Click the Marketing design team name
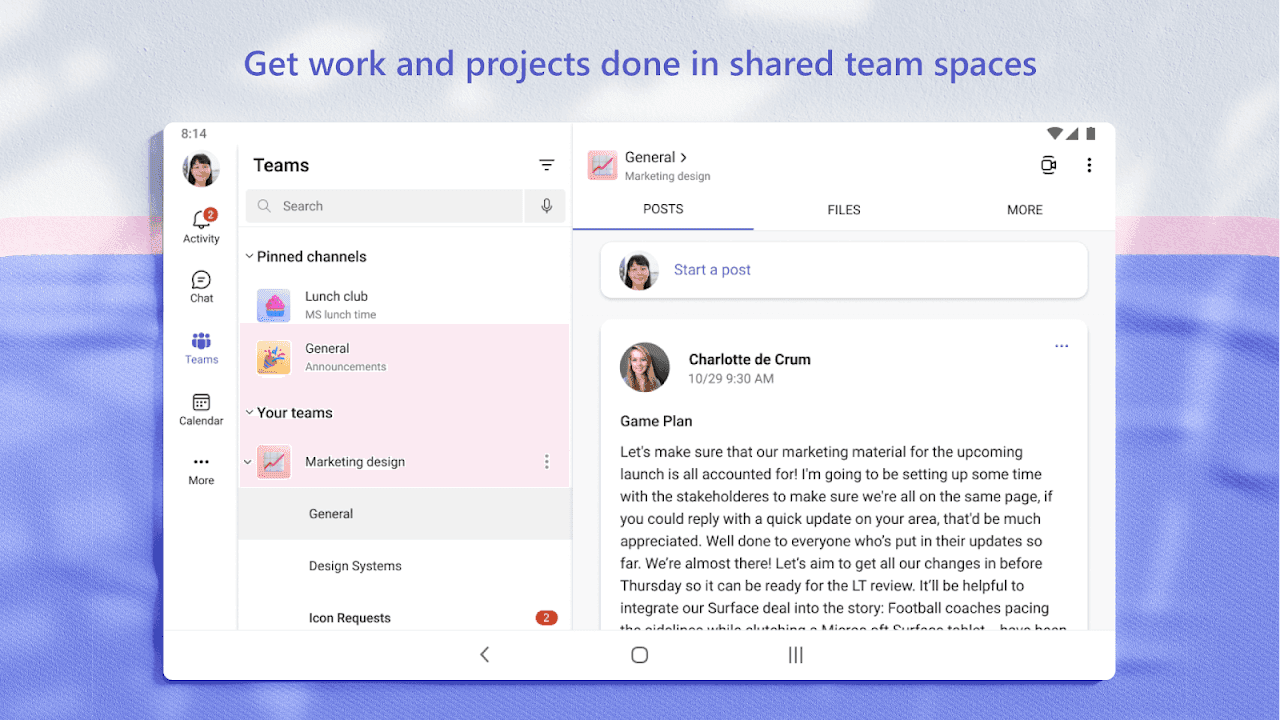This screenshot has width=1280, height=720. (355, 462)
